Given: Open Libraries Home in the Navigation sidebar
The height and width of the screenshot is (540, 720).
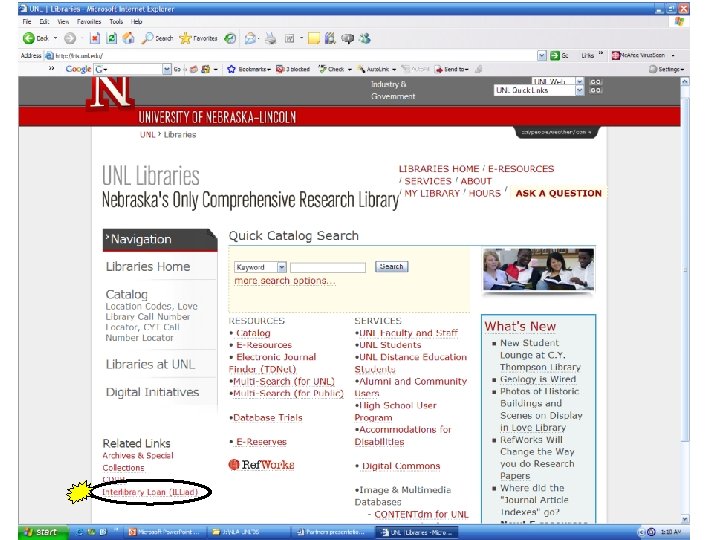Looking at the screenshot, I should 148,267.
